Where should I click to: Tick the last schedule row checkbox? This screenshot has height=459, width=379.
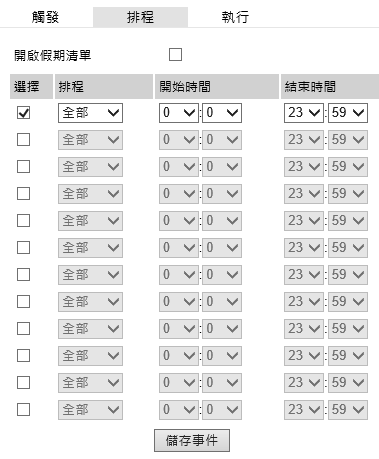(23, 410)
